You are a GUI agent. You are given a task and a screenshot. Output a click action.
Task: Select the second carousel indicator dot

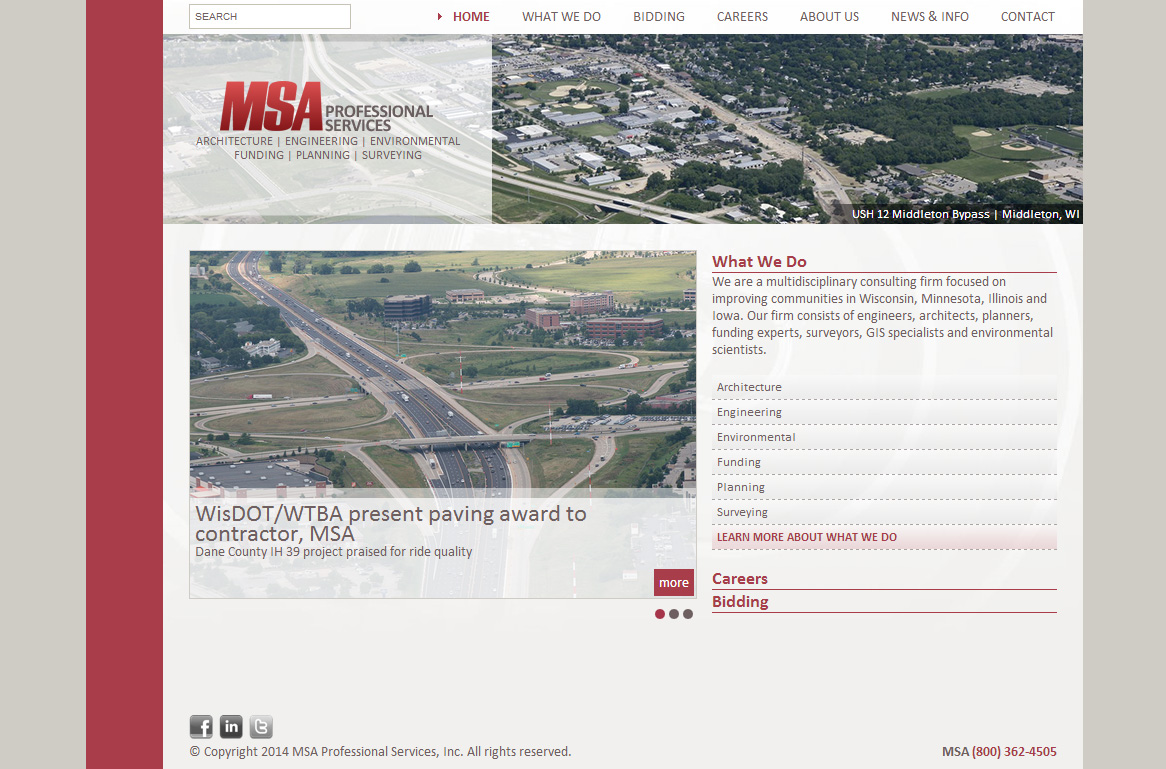pos(673,614)
